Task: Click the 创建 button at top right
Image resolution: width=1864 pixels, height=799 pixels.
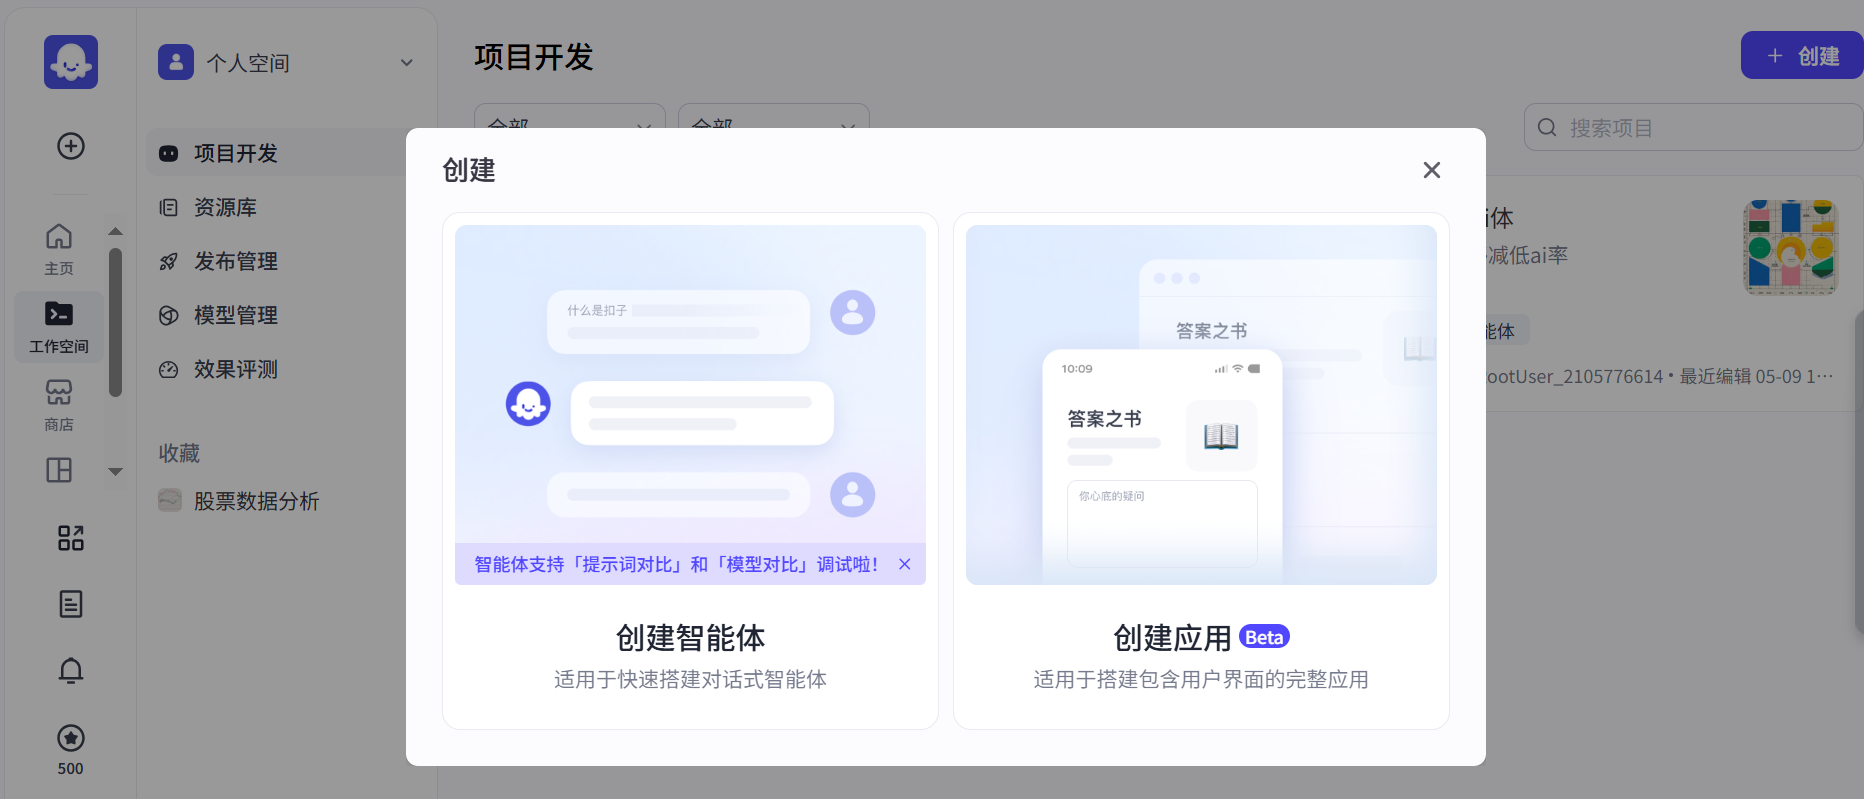Action: pyautogui.click(x=1802, y=56)
